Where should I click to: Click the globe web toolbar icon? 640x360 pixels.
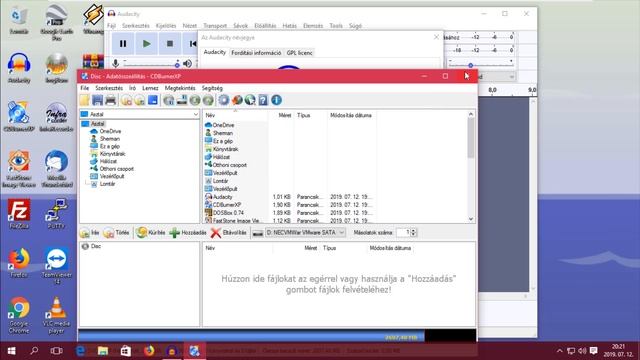(x=250, y=100)
